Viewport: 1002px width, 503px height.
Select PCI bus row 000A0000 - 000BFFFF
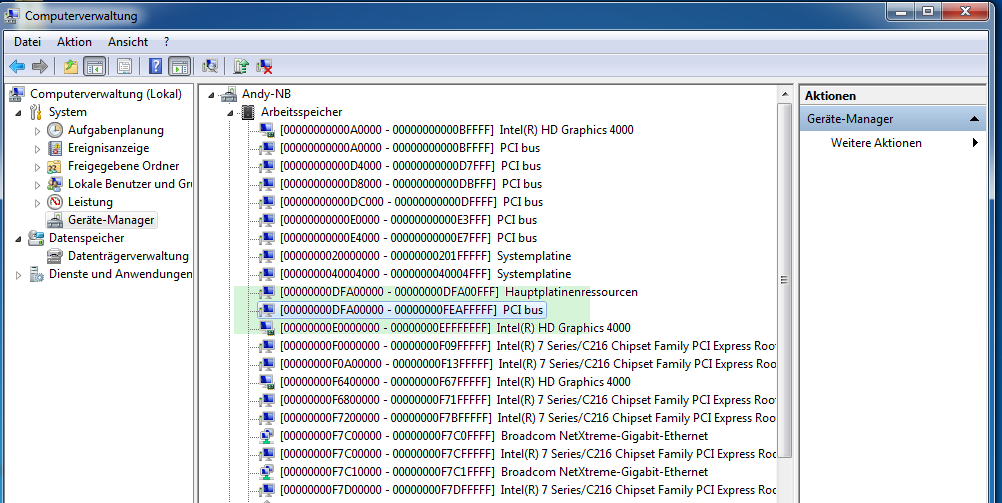coord(410,148)
